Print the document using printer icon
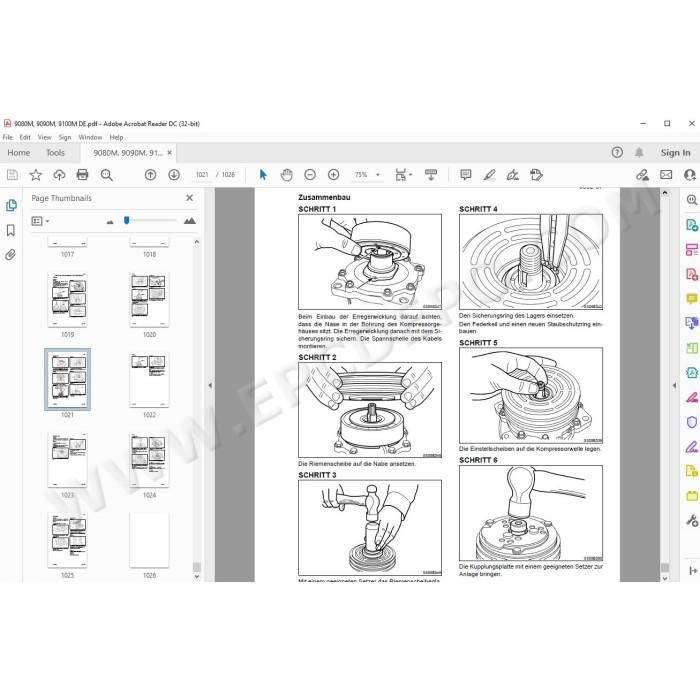The height and width of the screenshot is (700, 700). tap(83, 175)
